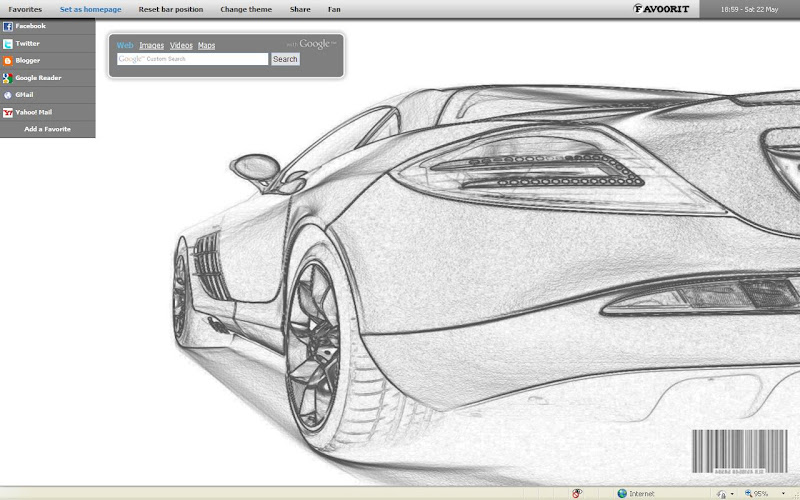Focus the Google Custom Search field
This screenshot has height=500, width=800.
pyautogui.click(x=193, y=59)
